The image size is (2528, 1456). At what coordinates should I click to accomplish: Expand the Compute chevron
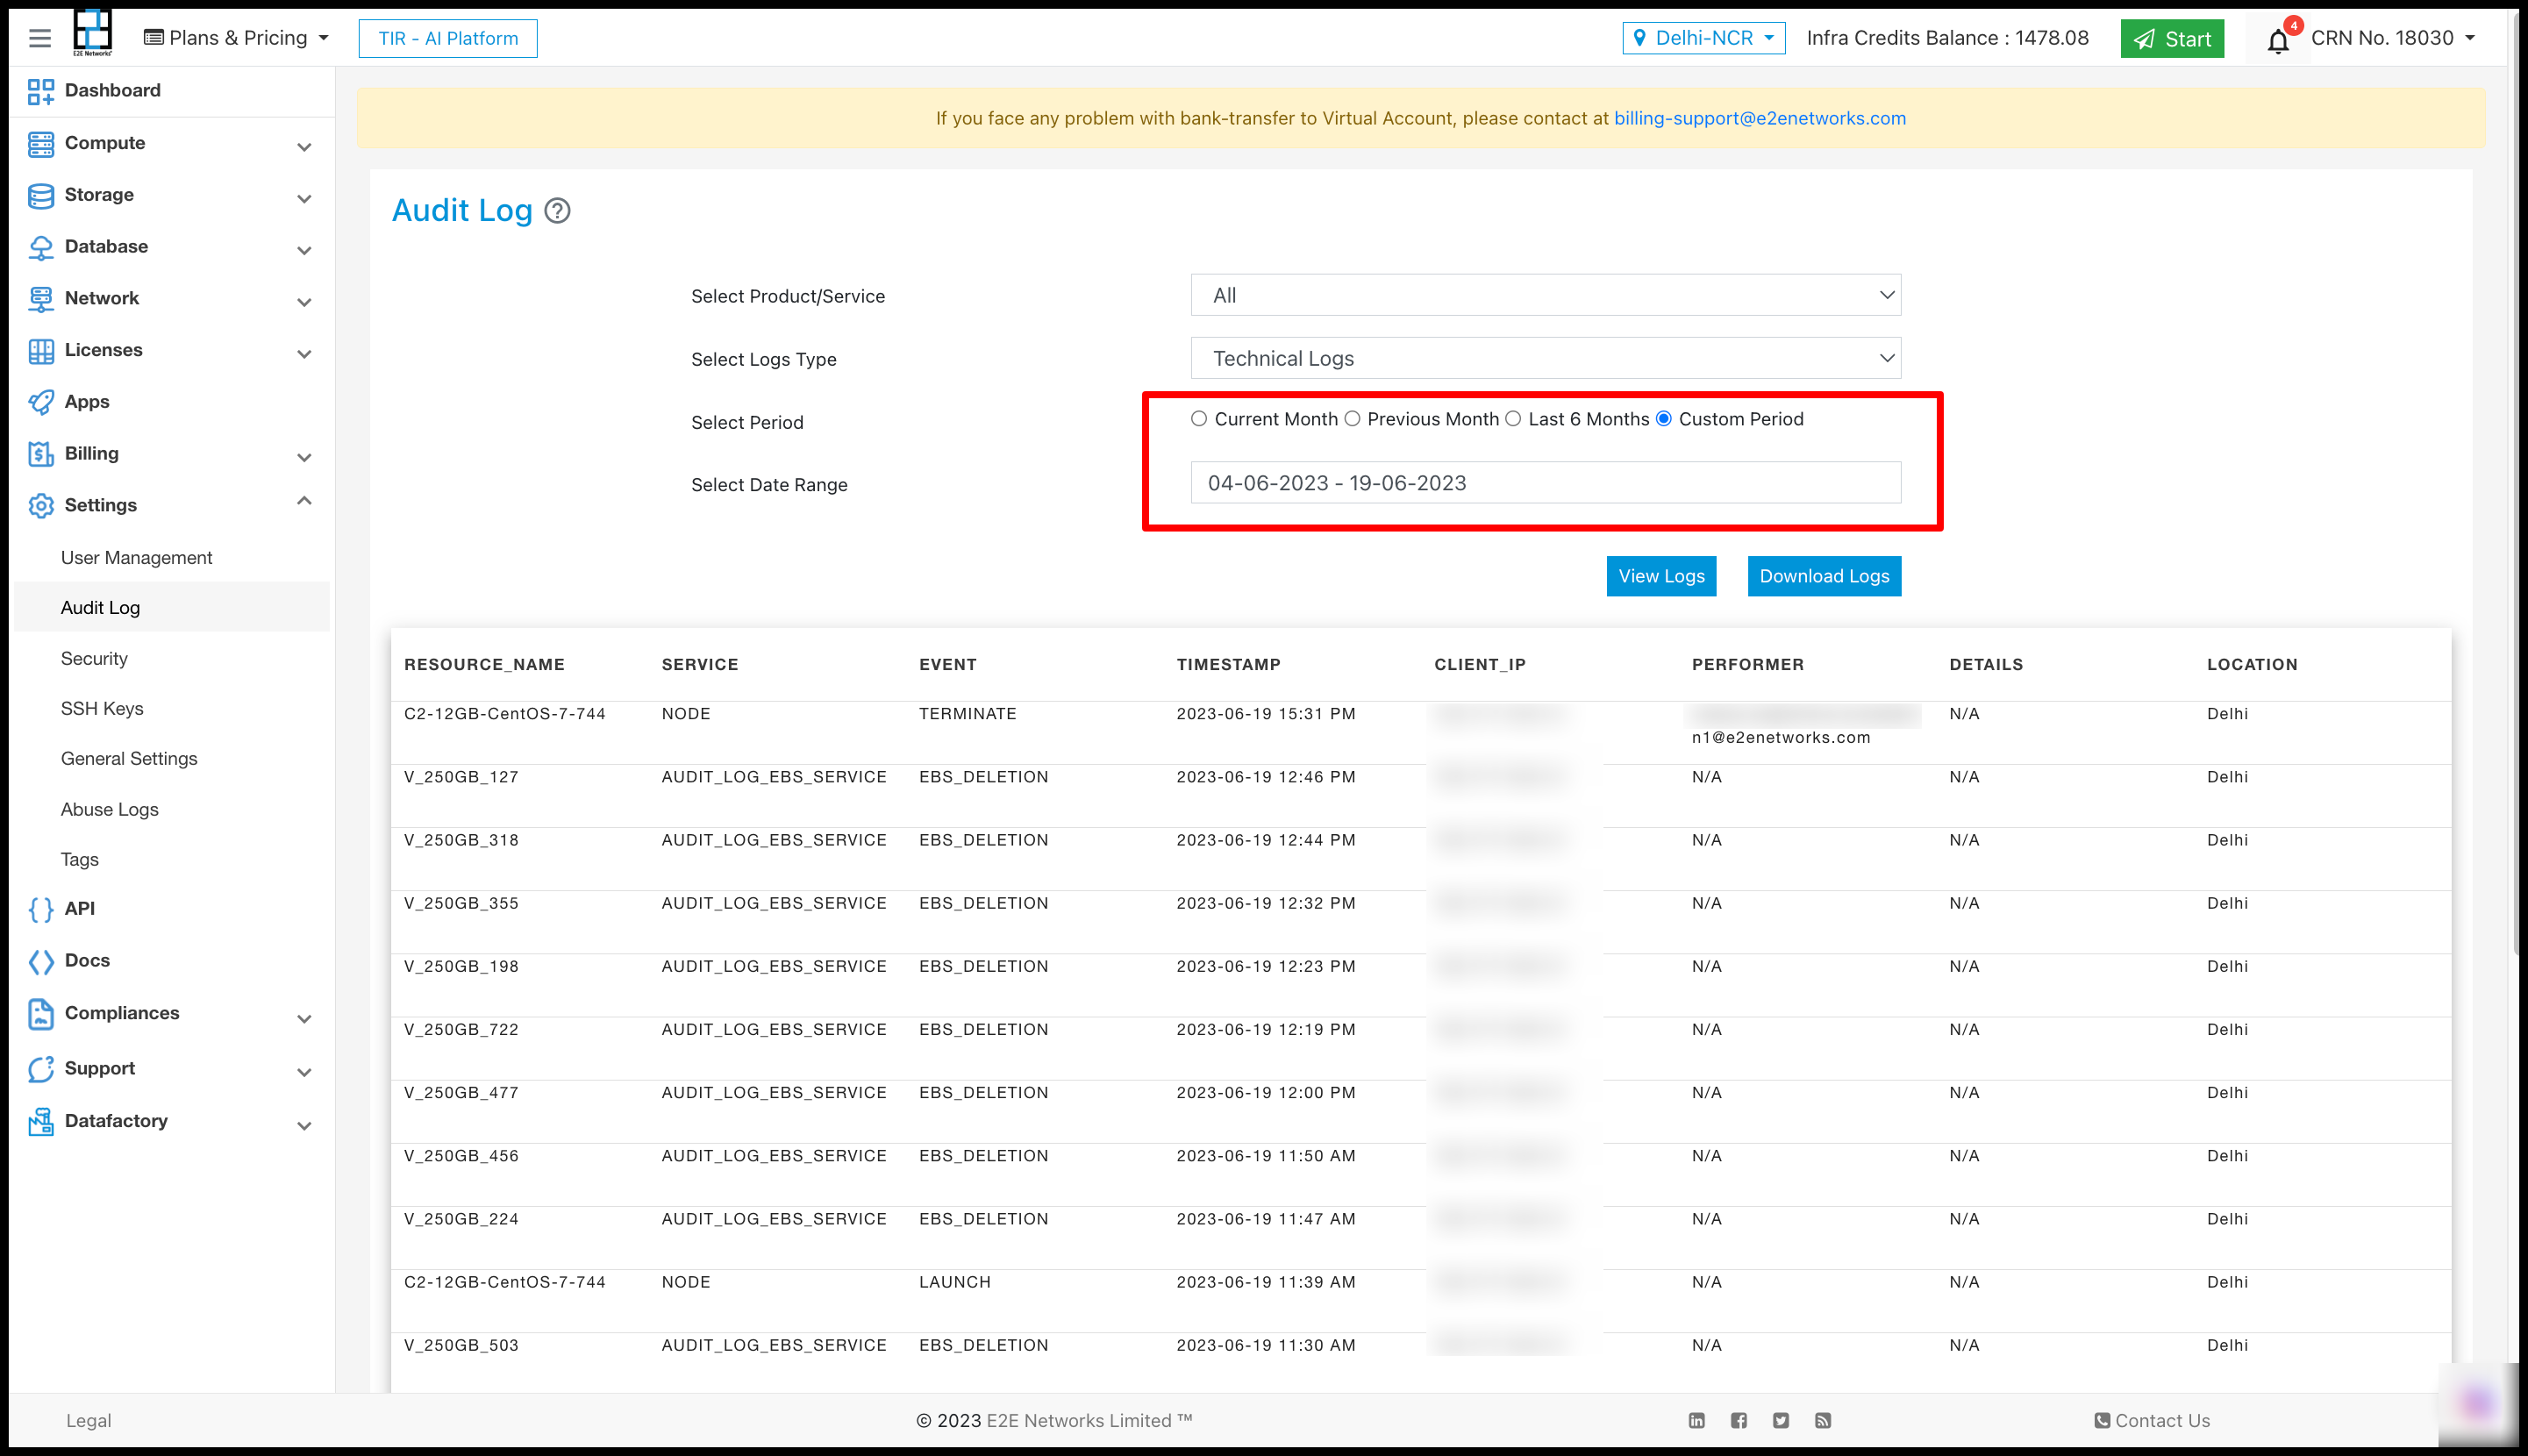304,147
